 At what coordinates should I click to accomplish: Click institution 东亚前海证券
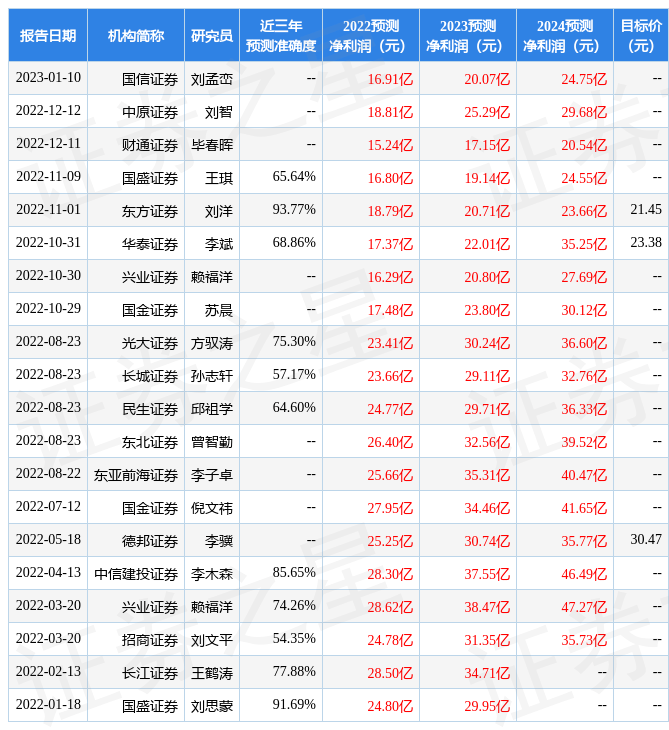136,475
